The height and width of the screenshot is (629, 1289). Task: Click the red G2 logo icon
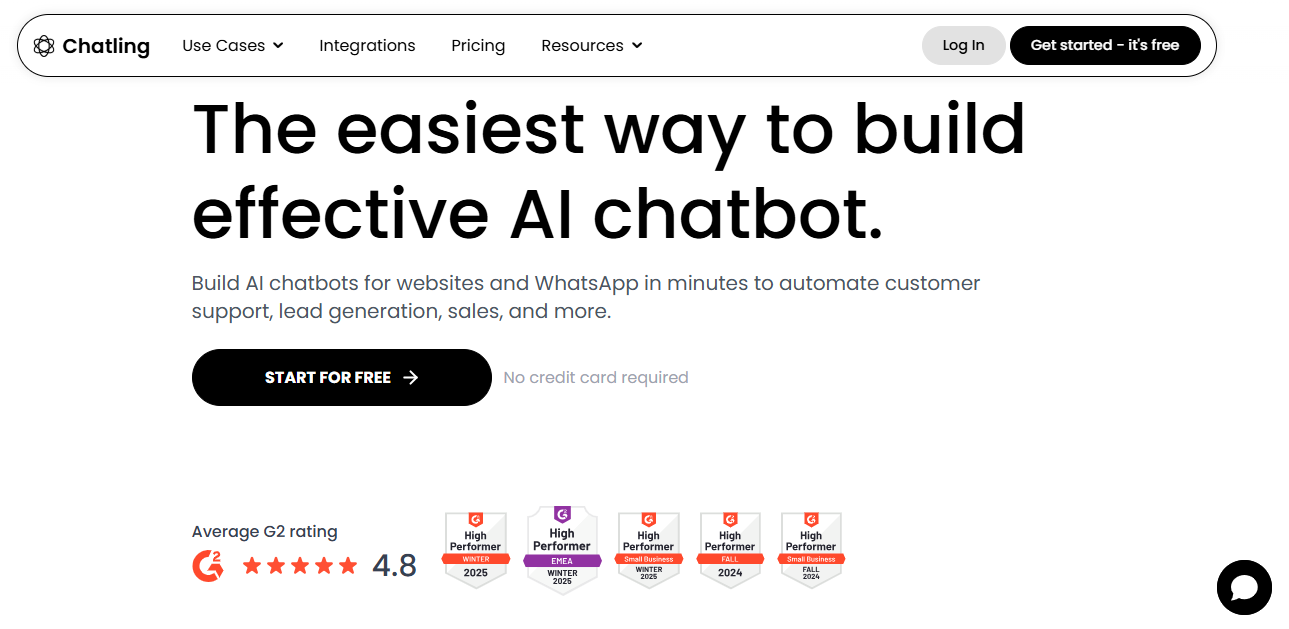click(208, 566)
